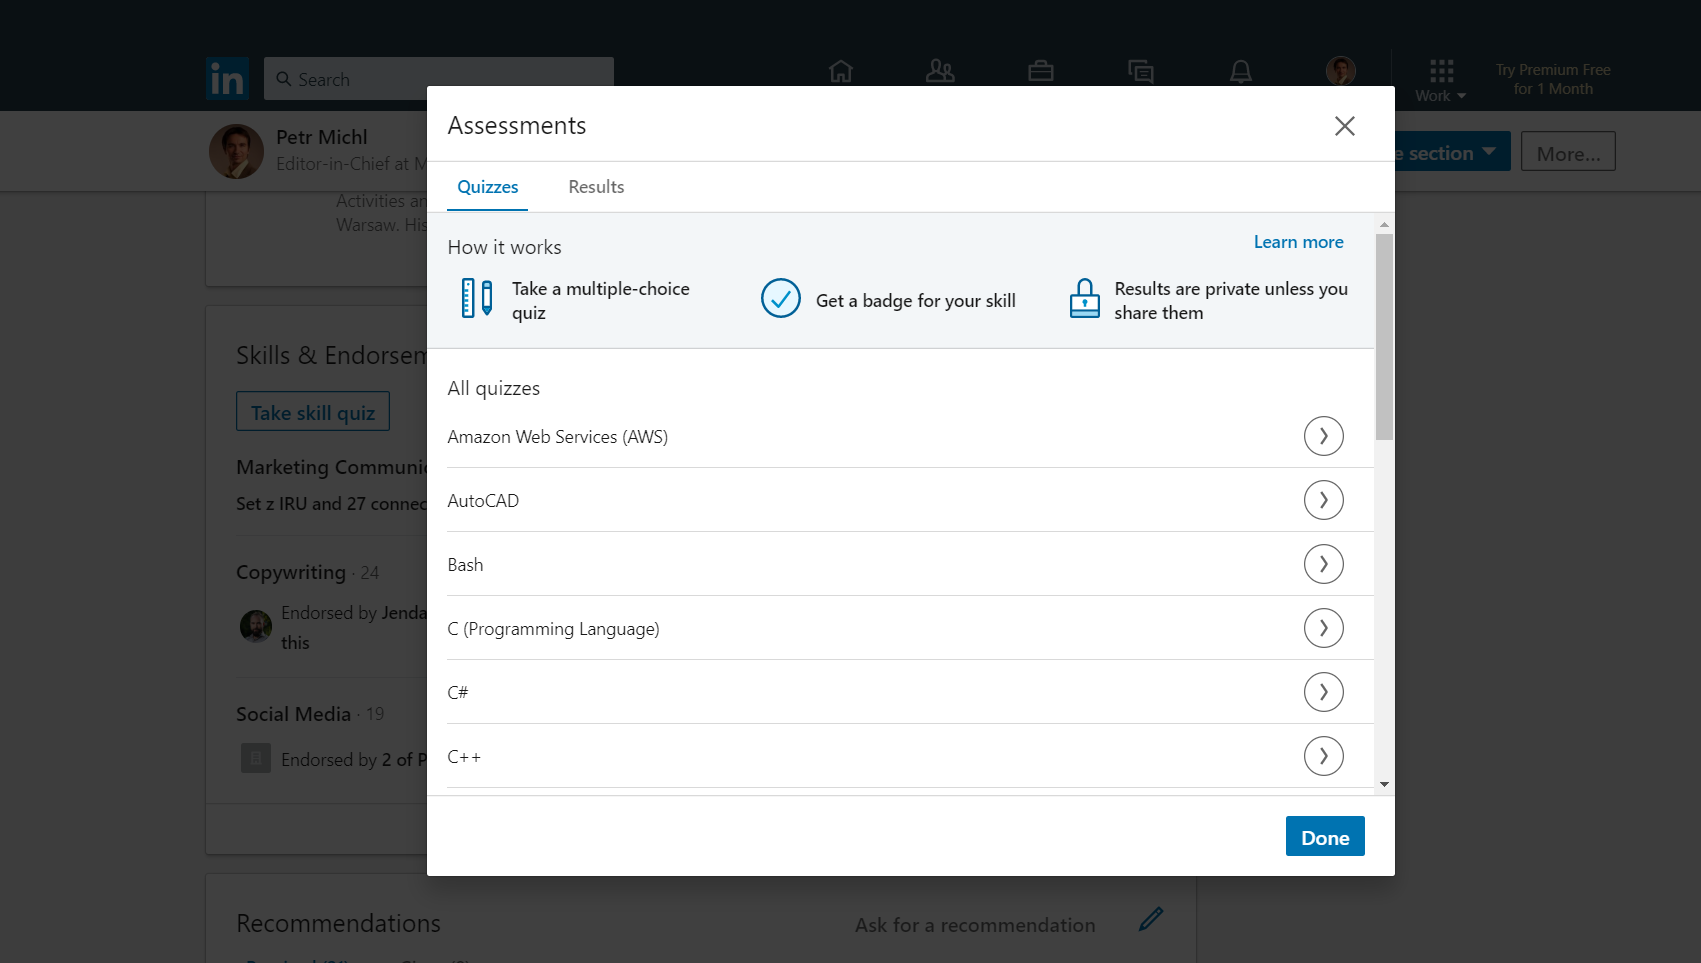Viewport: 1701px width, 963px height.
Task: Click the padlock privacy icon
Action: point(1085,298)
